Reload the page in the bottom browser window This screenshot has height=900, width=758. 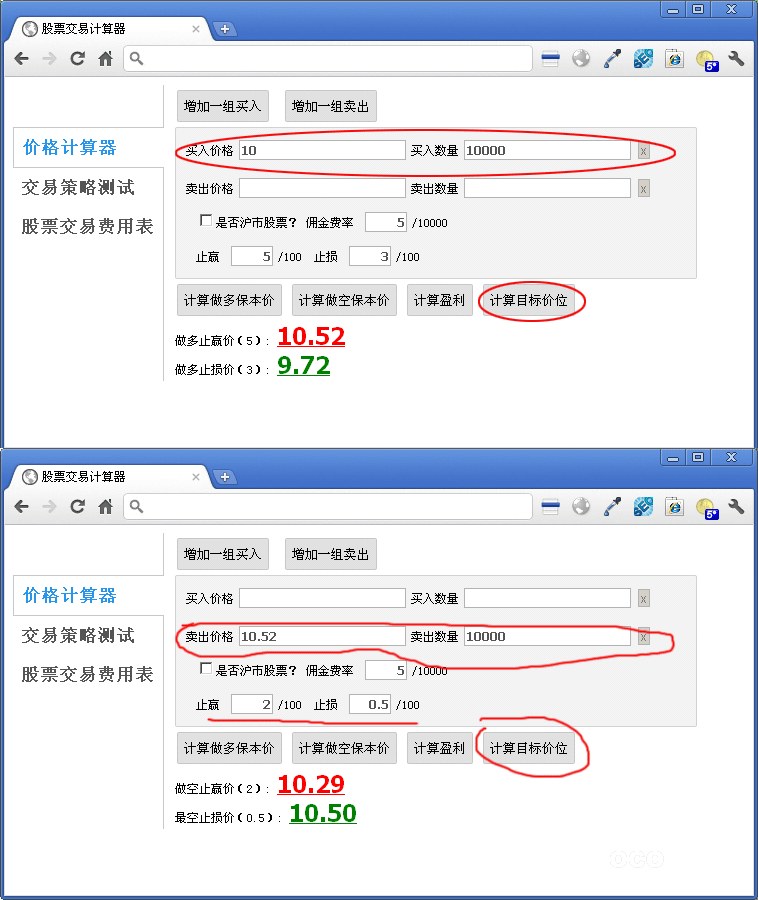click(x=77, y=506)
